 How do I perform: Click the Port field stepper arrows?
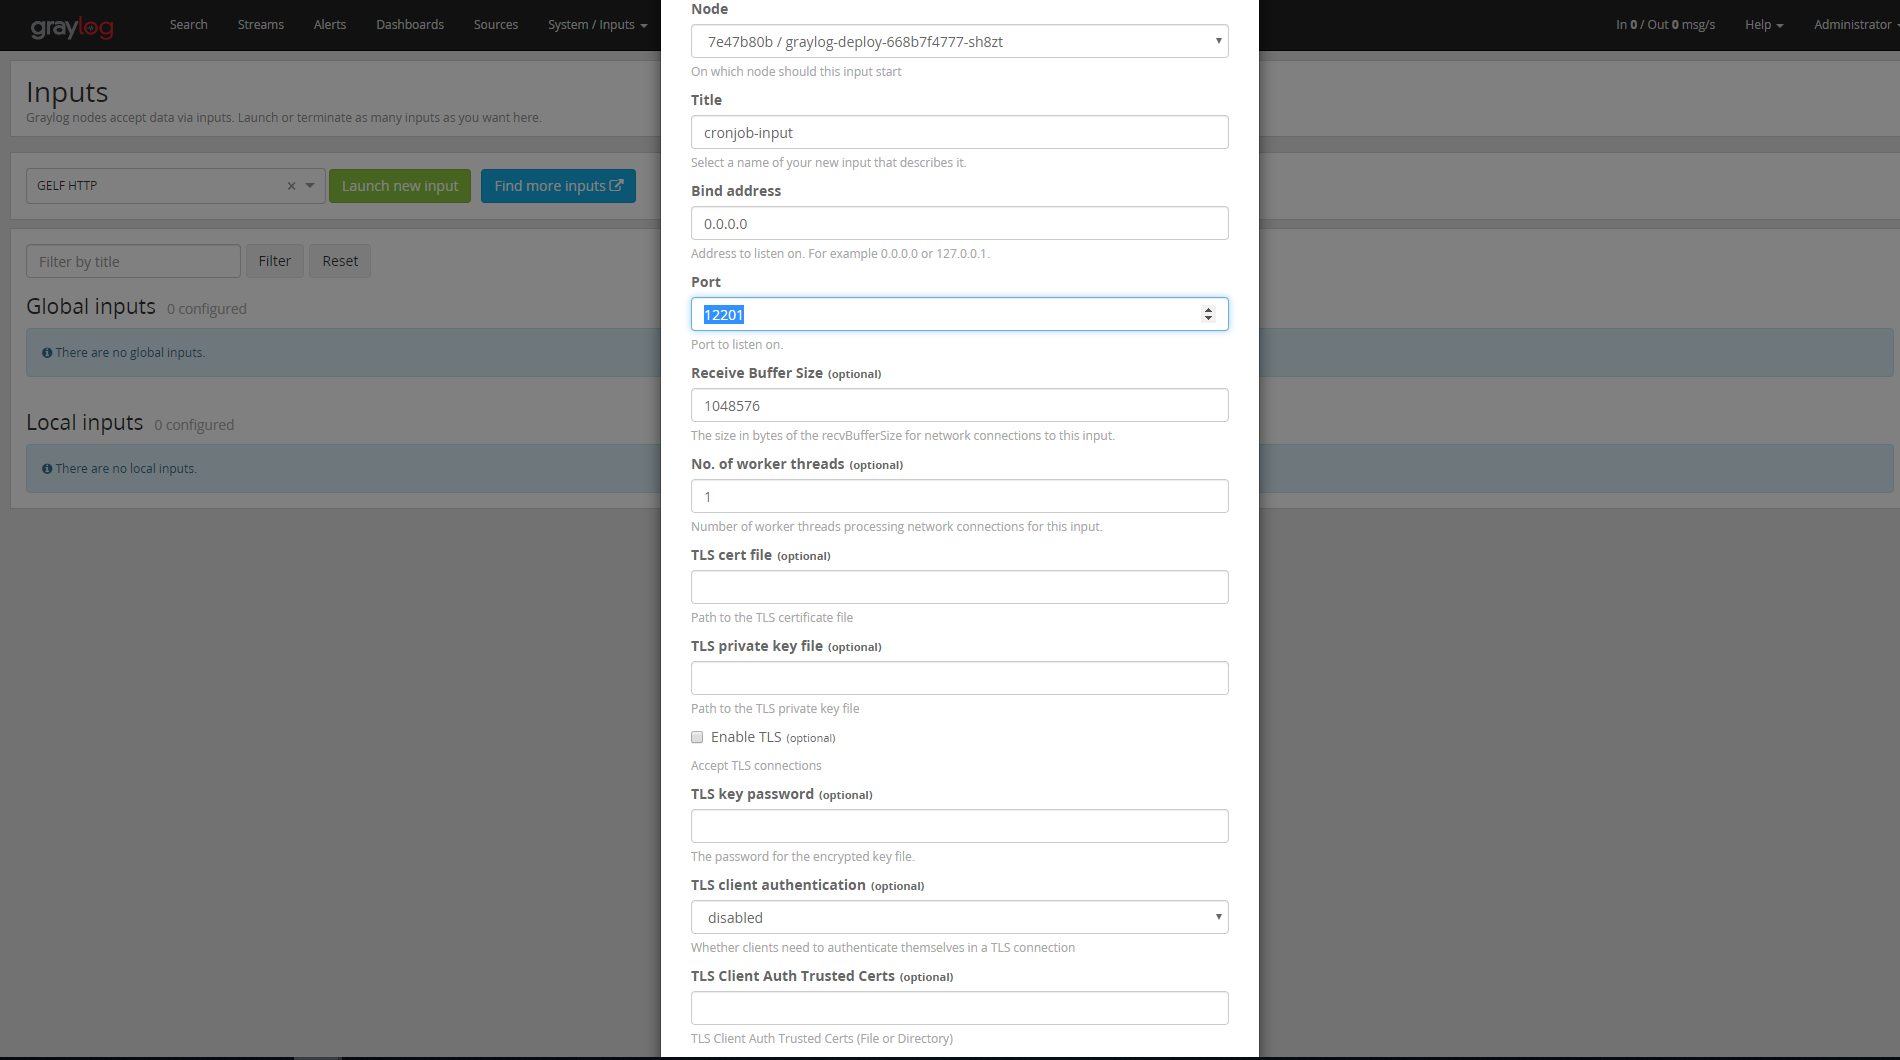tap(1208, 314)
